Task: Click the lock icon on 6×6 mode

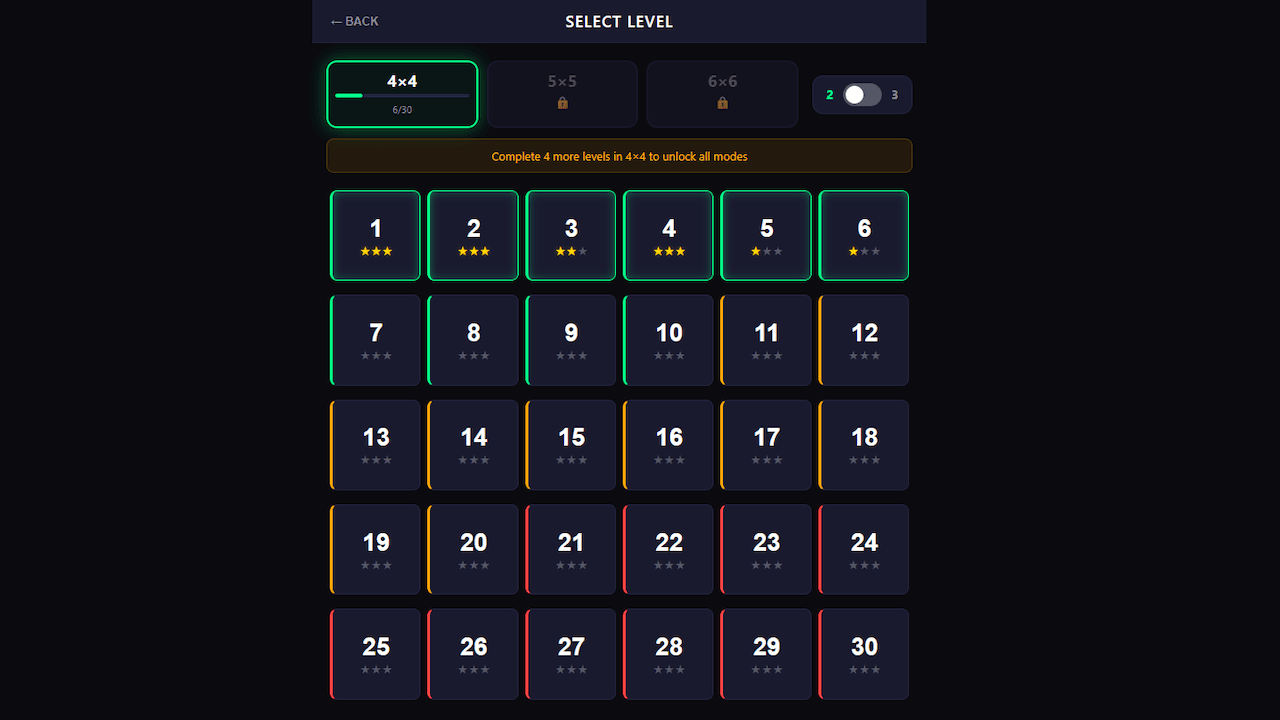Action: (x=723, y=103)
